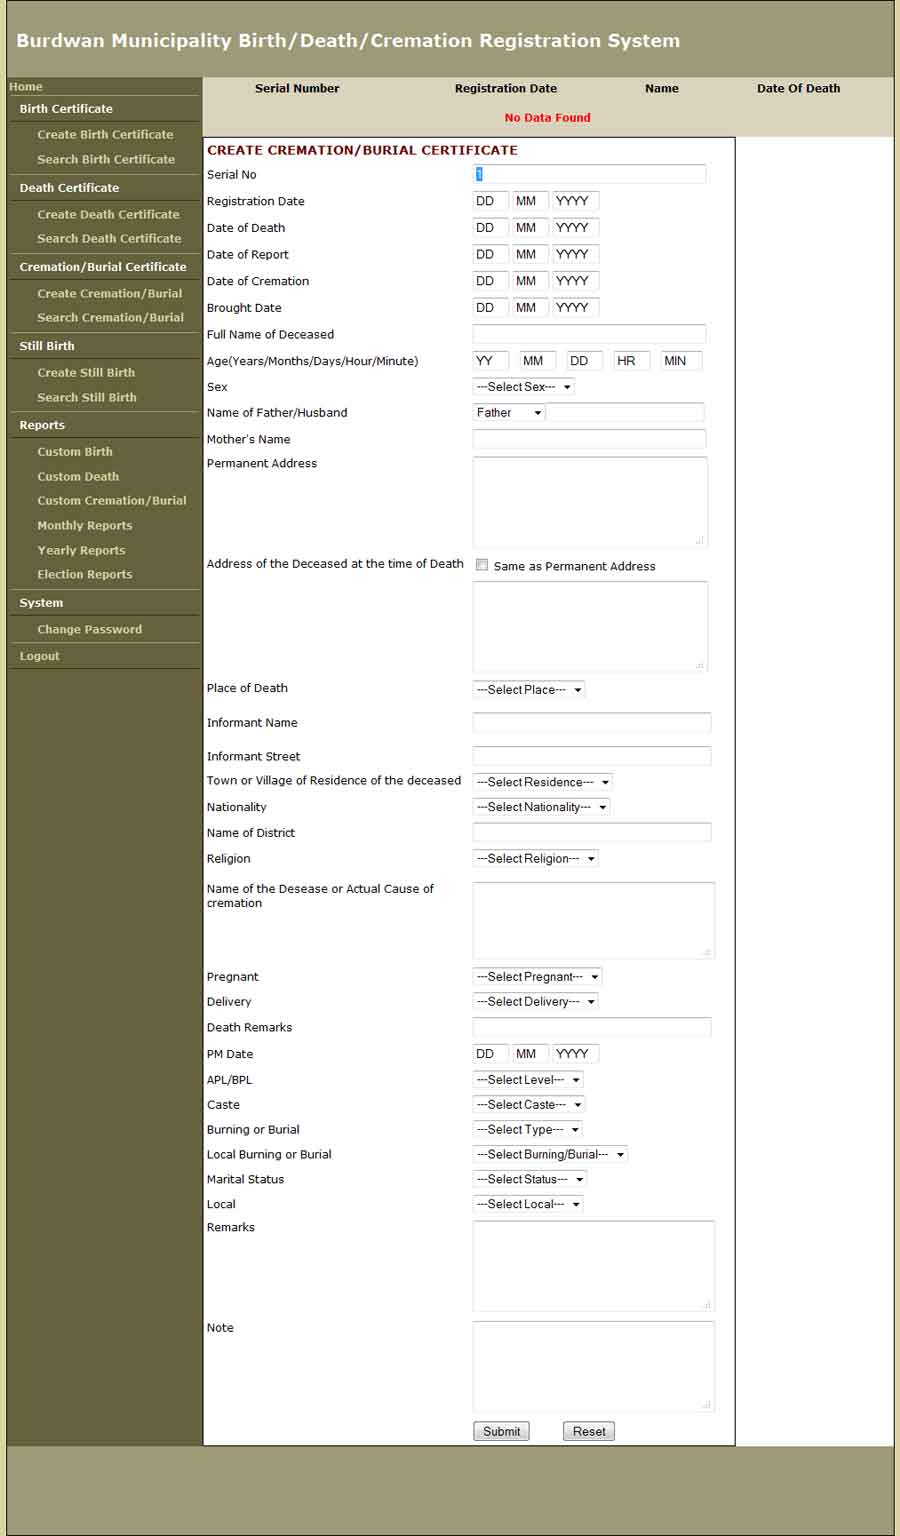The height and width of the screenshot is (1536, 900).
Task: Go to Home in the sidebar
Action: [x=26, y=87]
